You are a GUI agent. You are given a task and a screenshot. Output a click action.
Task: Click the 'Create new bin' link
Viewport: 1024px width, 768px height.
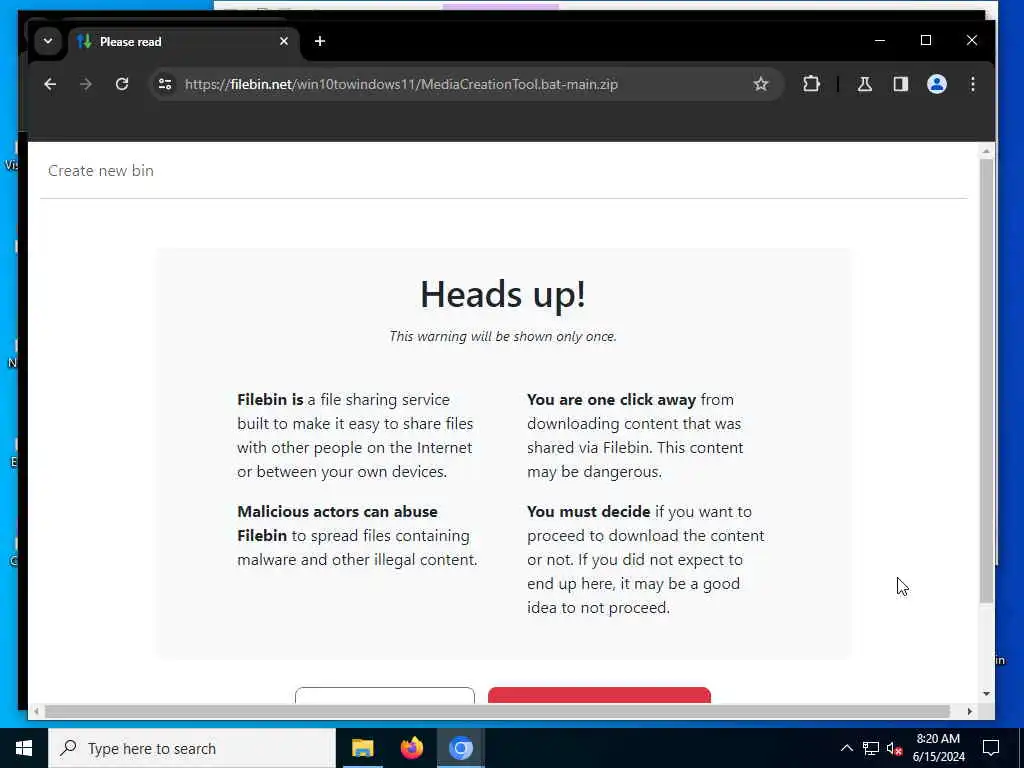click(101, 170)
